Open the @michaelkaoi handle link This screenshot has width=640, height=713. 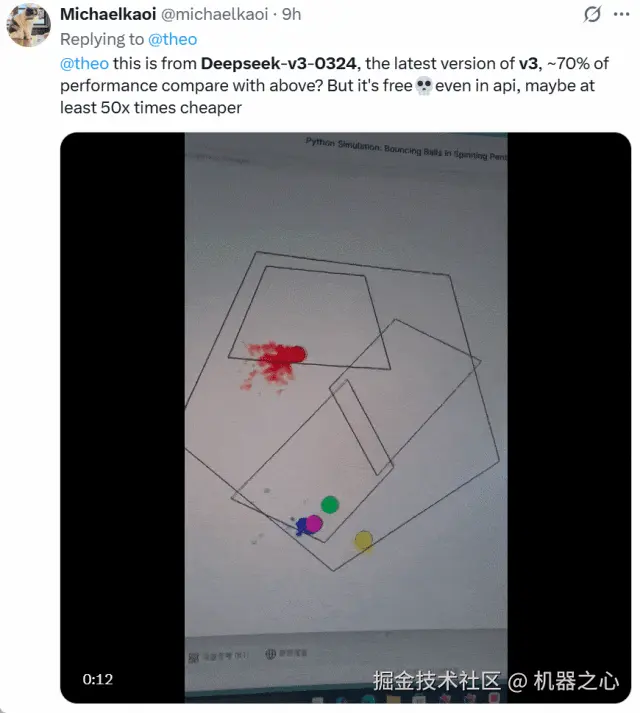coord(215,14)
